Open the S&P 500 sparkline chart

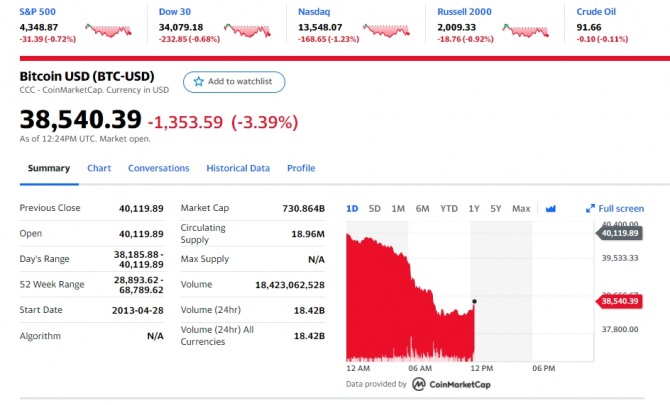(x=107, y=30)
